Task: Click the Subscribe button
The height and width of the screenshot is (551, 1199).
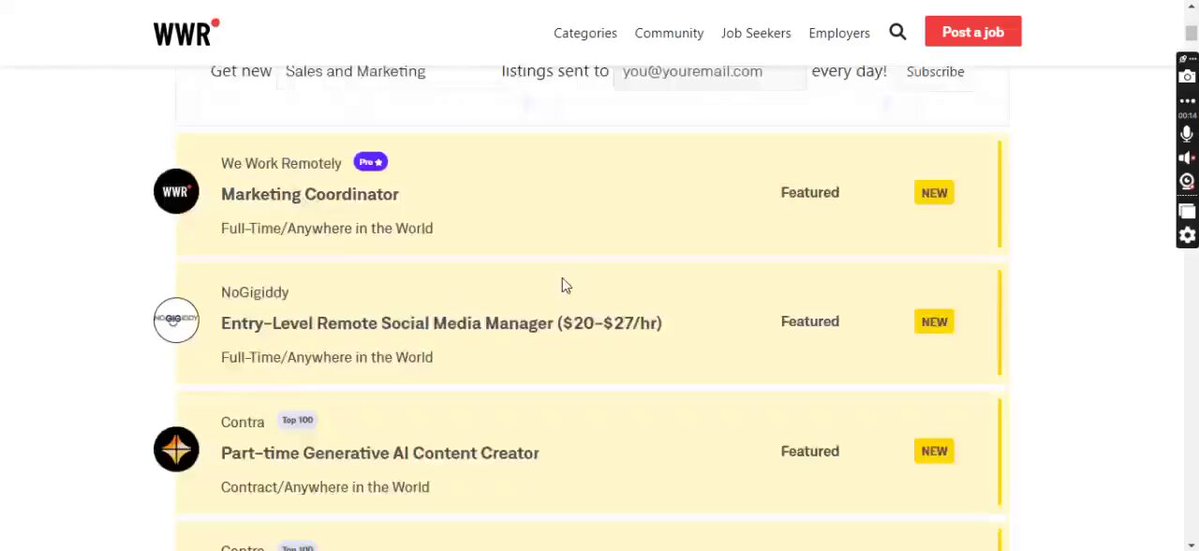Action: coord(935,72)
